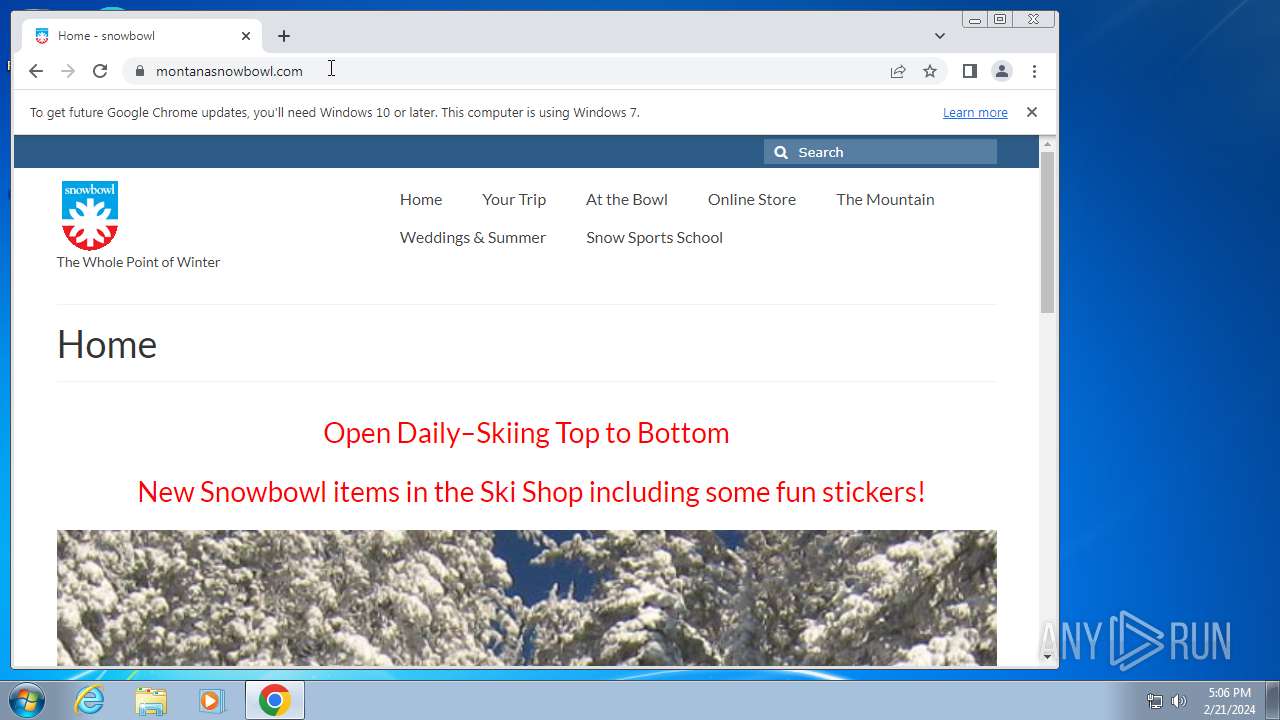Launch Internet Explorer from taskbar

[x=90, y=701]
